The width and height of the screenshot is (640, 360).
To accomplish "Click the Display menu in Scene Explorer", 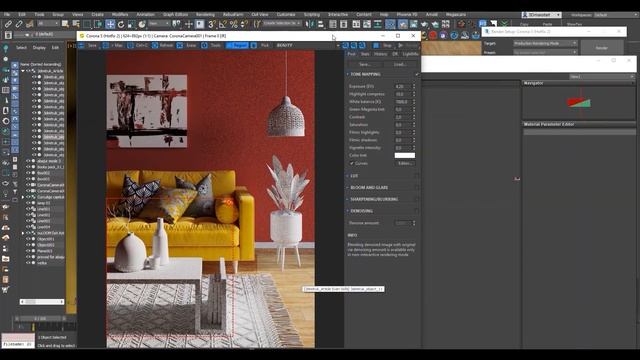I will [x=39, y=48].
